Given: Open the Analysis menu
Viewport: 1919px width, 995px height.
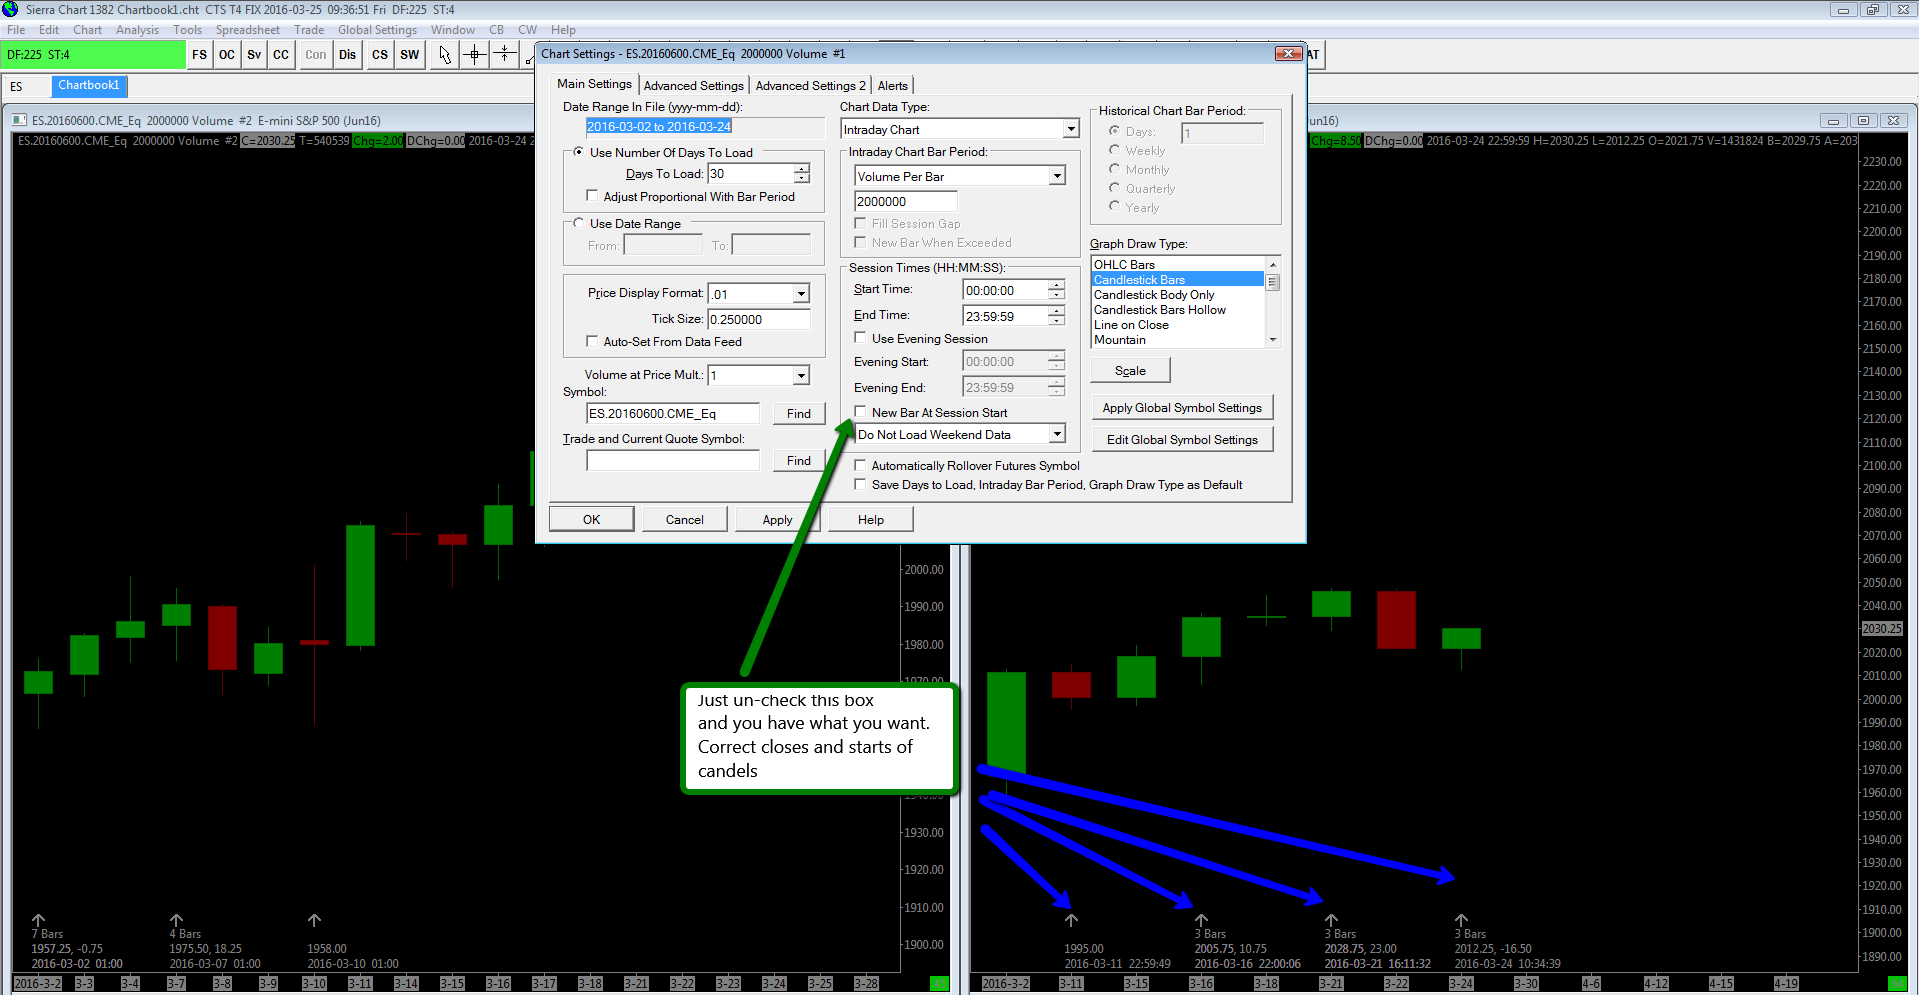Looking at the screenshot, I should (137, 30).
